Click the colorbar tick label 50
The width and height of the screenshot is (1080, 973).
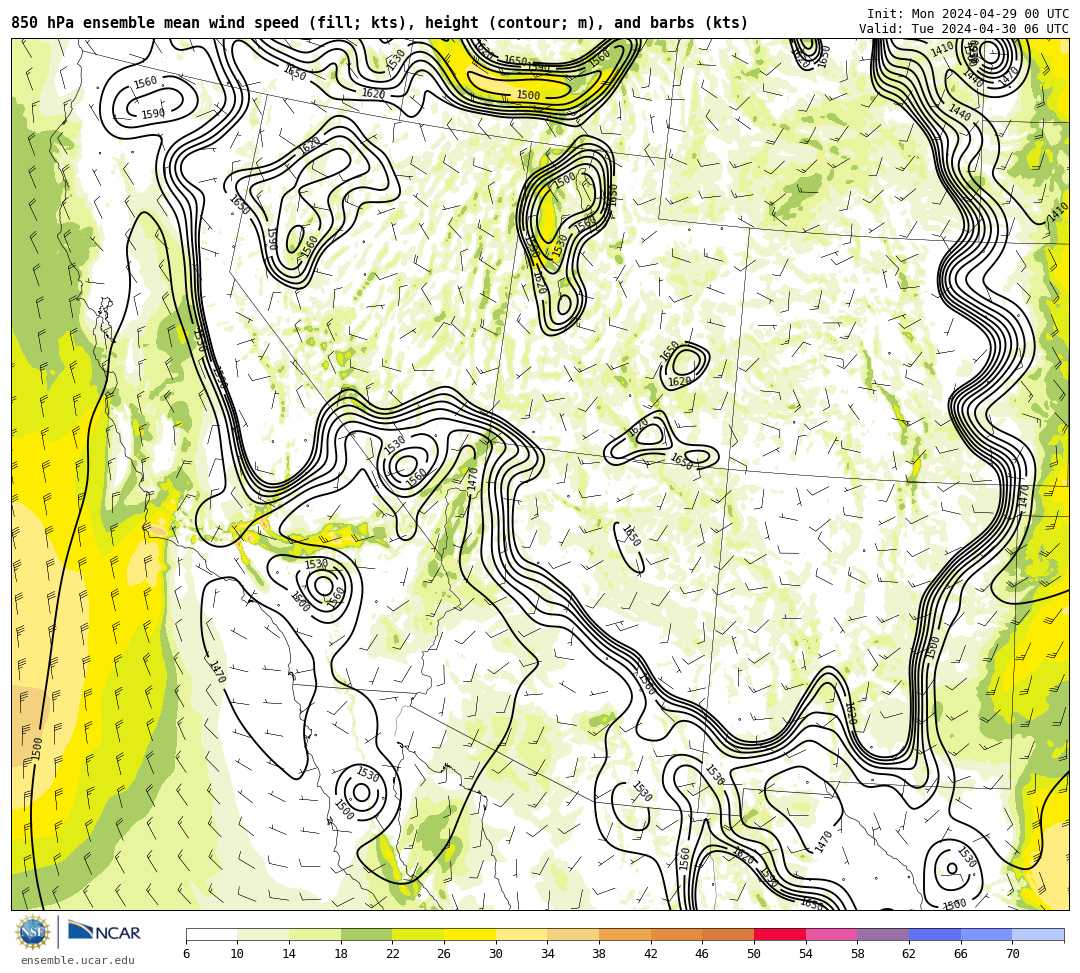[x=754, y=954]
